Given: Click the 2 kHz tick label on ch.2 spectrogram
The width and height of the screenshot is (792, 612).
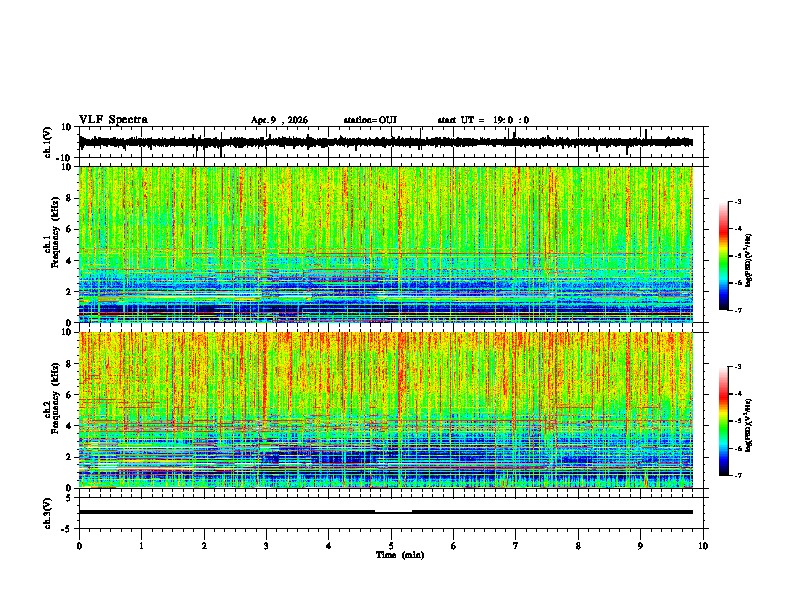Looking at the screenshot, I should coord(70,457).
